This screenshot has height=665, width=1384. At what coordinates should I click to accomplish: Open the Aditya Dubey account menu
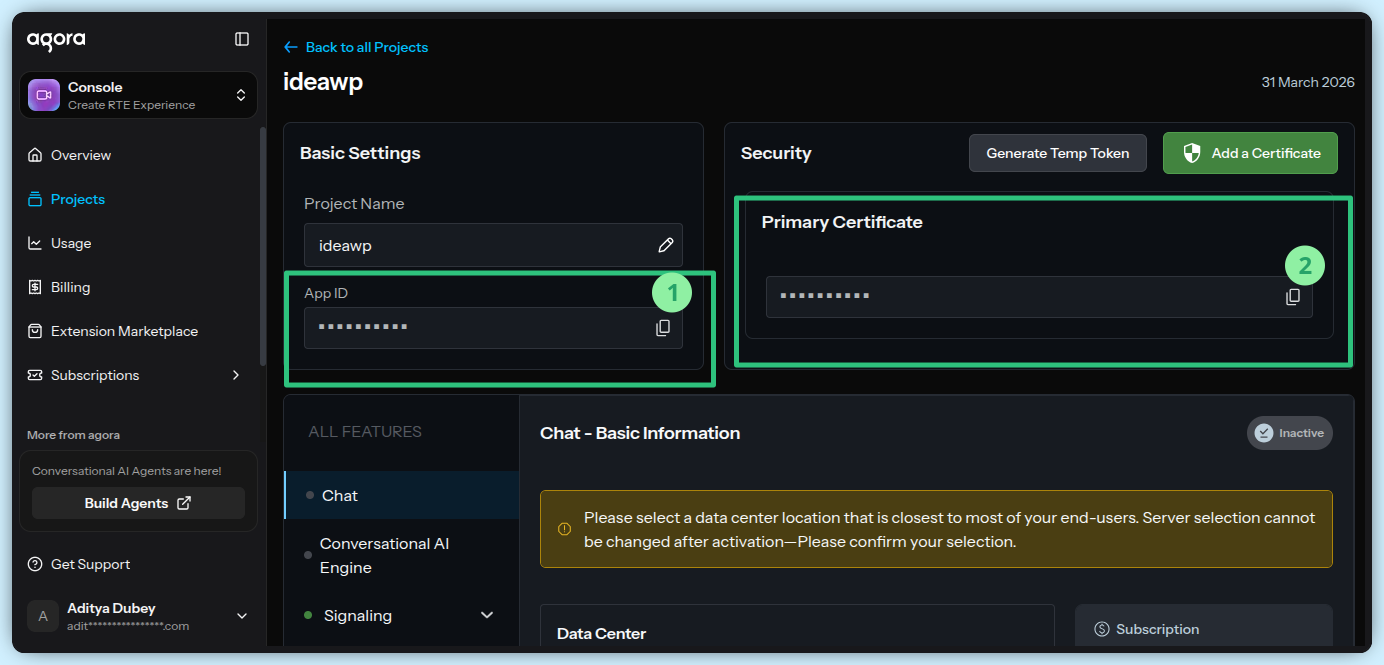(x=241, y=616)
